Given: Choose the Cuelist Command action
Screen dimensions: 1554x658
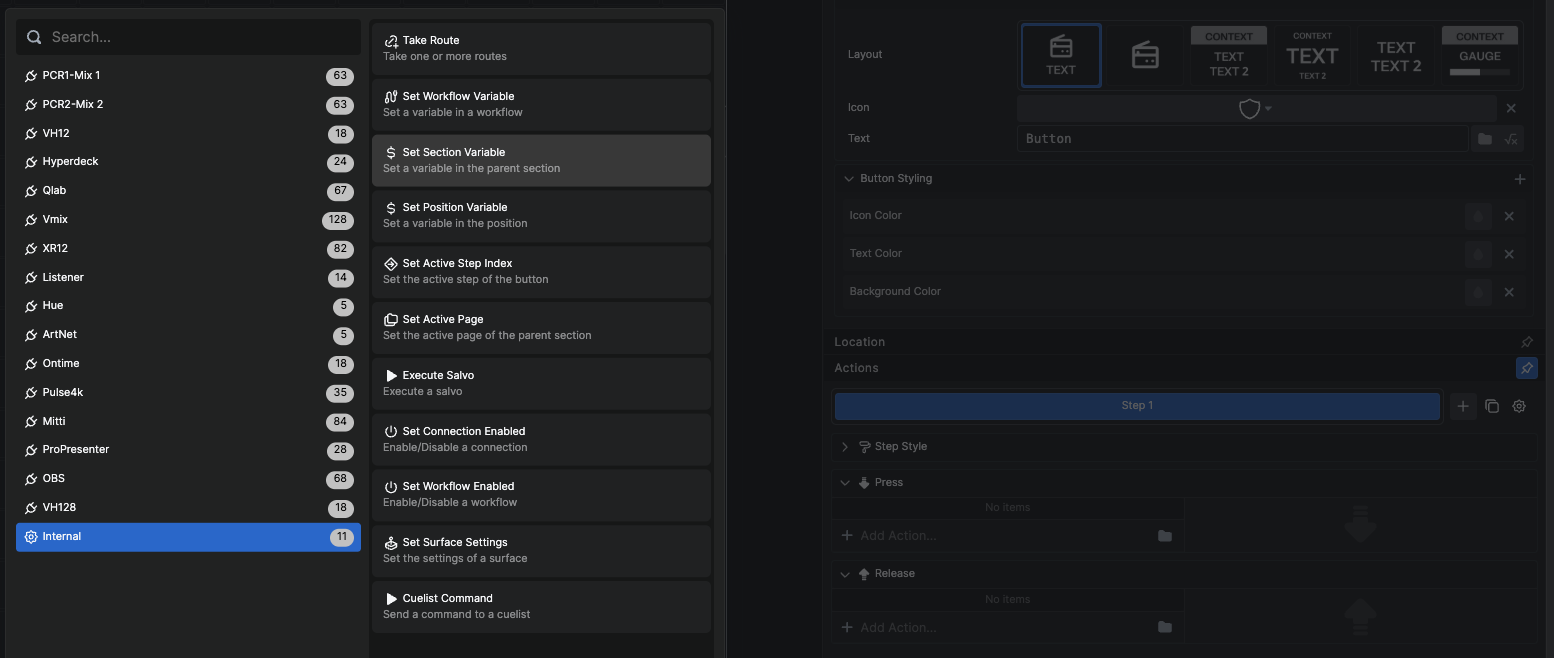Looking at the screenshot, I should tap(541, 606).
